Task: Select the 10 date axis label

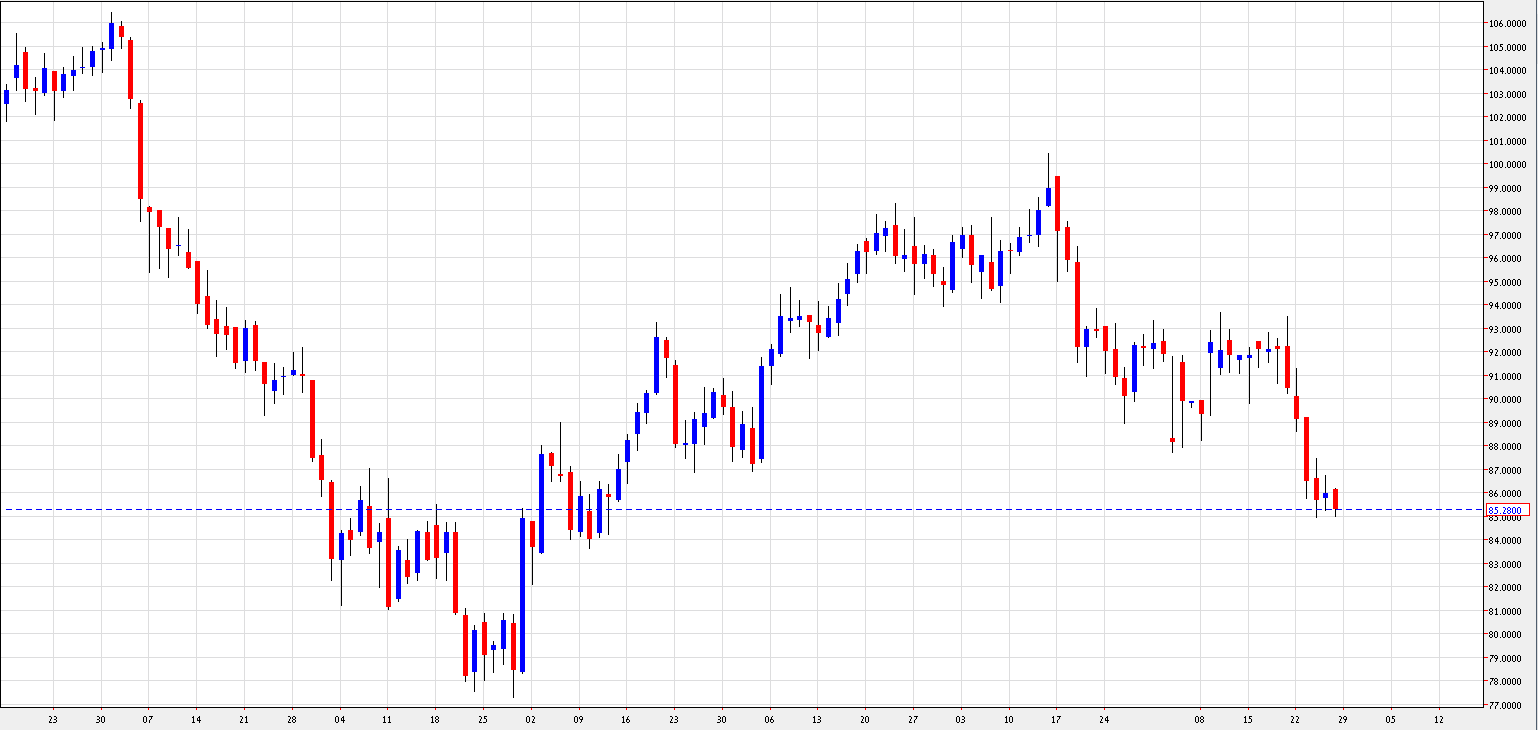Action: (1009, 719)
